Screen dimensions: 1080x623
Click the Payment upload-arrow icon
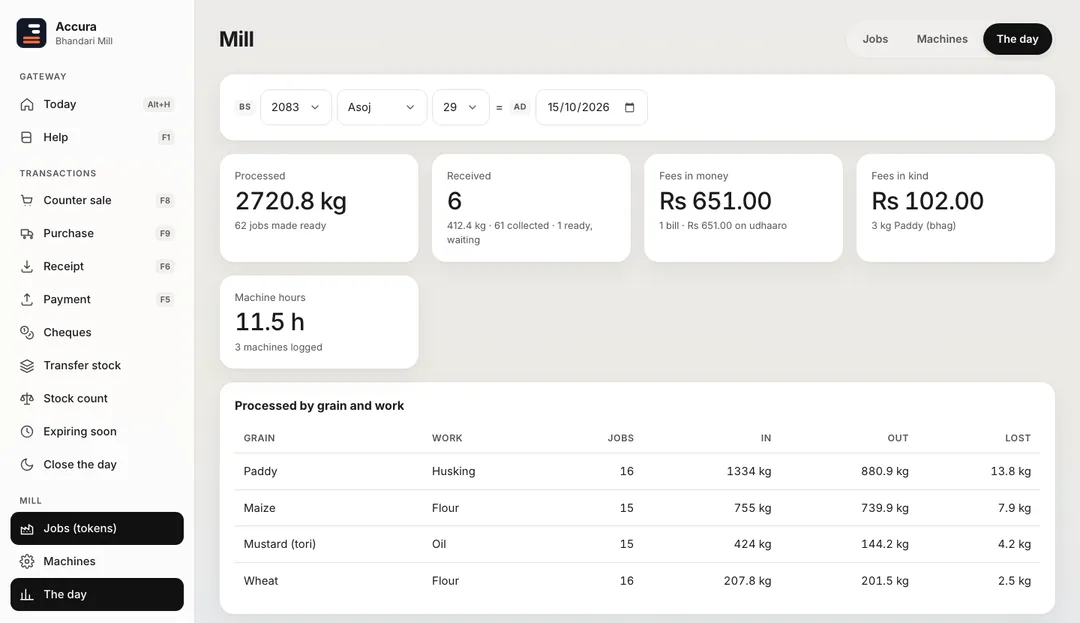(x=27, y=299)
